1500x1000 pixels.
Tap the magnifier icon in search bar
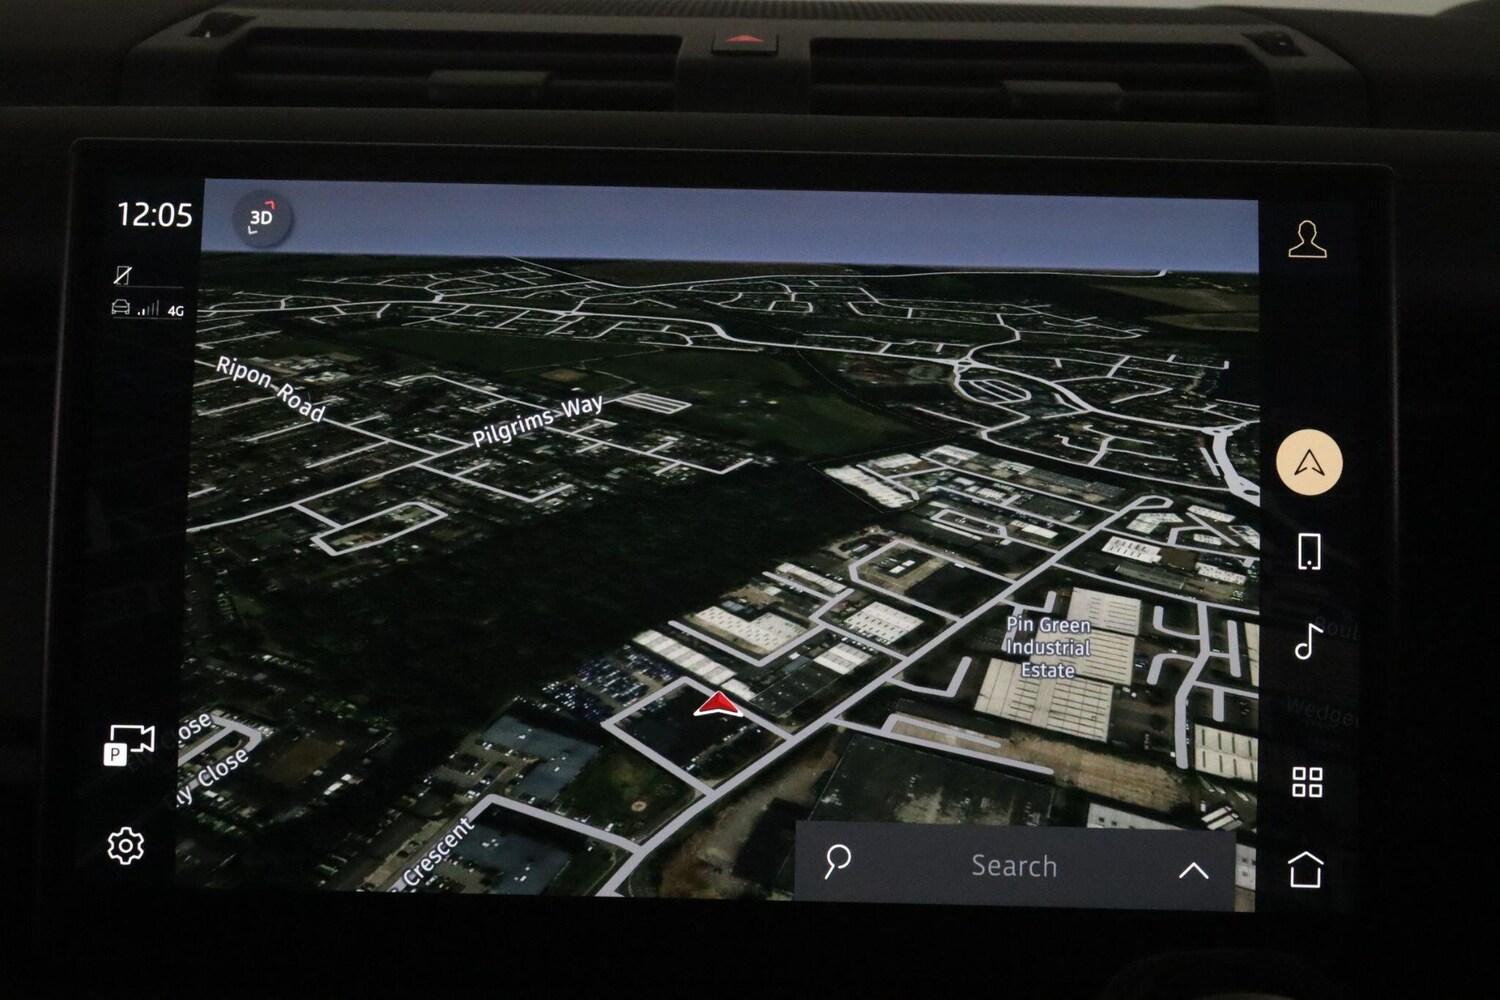(x=837, y=862)
